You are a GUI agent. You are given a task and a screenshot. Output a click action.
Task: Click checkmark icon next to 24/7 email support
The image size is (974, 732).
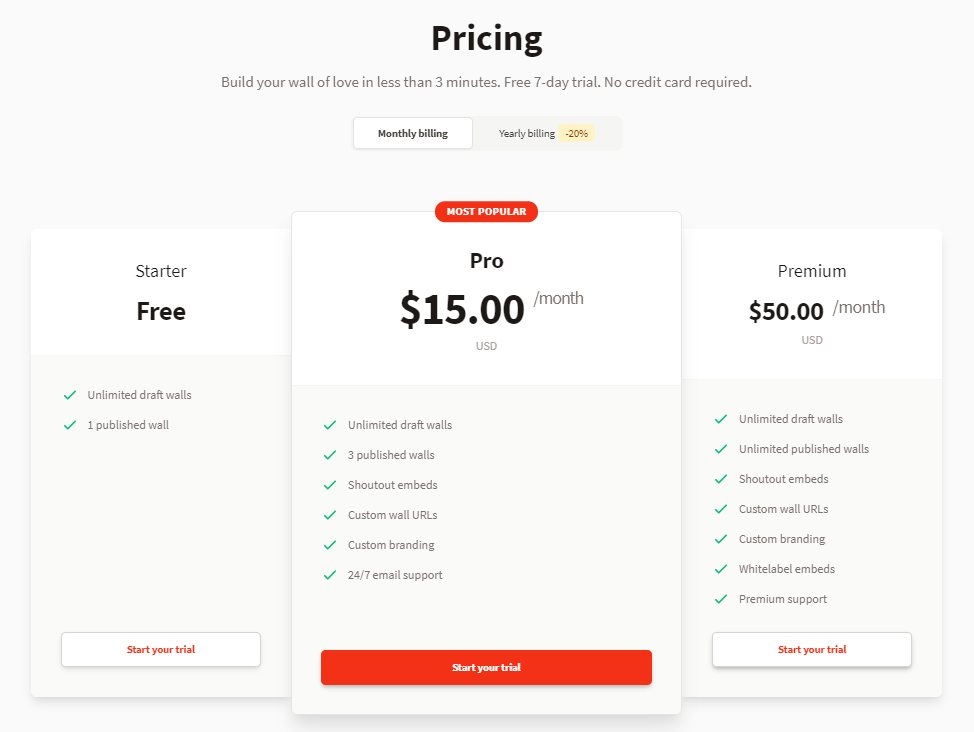click(x=330, y=575)
